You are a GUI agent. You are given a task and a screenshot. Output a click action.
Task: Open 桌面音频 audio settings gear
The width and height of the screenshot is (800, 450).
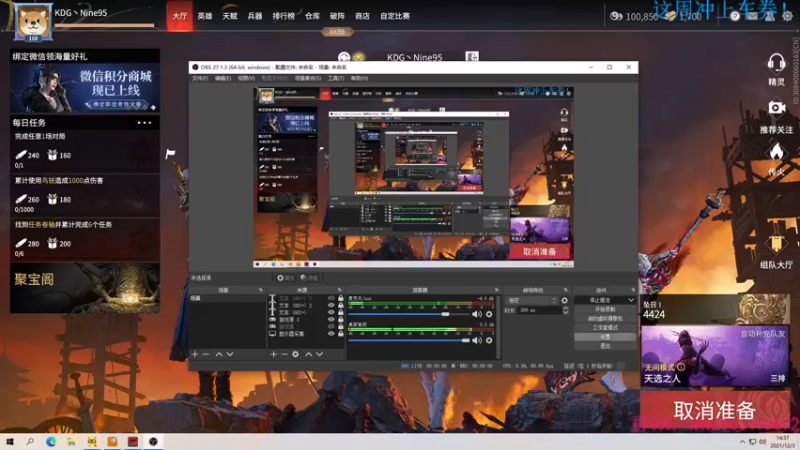(x=489, y=340)
